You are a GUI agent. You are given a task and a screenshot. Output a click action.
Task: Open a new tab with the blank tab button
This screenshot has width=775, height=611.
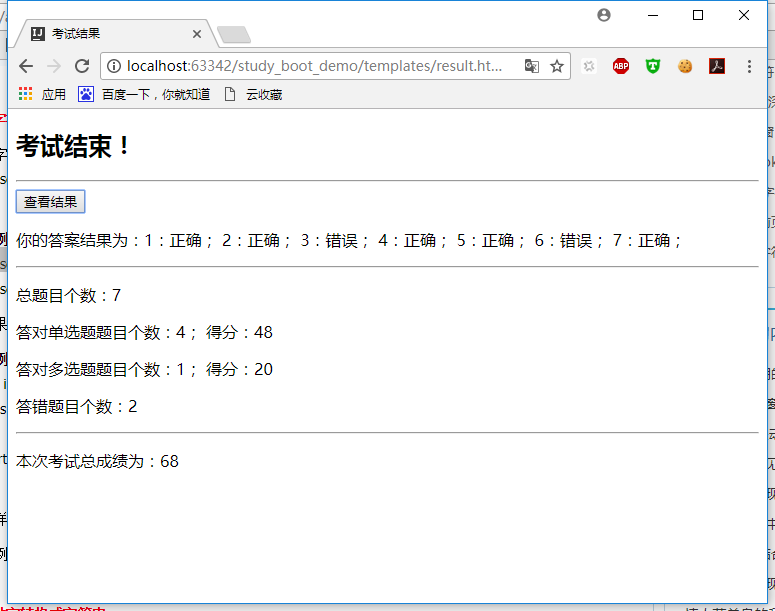tap(234, 35)
